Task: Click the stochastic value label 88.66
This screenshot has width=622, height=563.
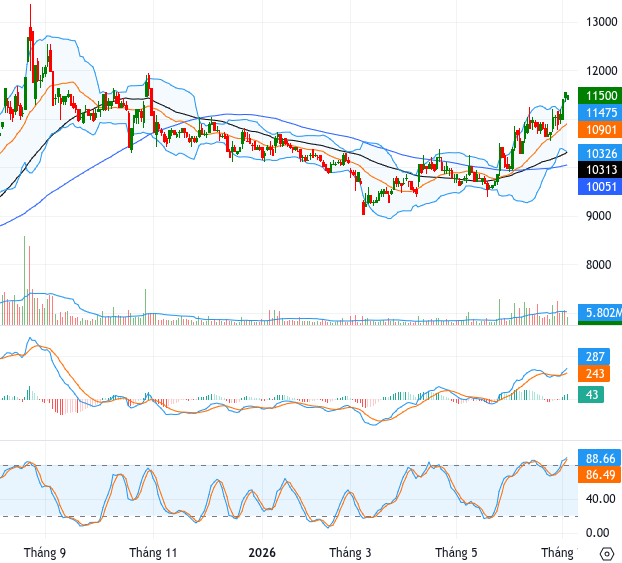Action: [599, 458]
